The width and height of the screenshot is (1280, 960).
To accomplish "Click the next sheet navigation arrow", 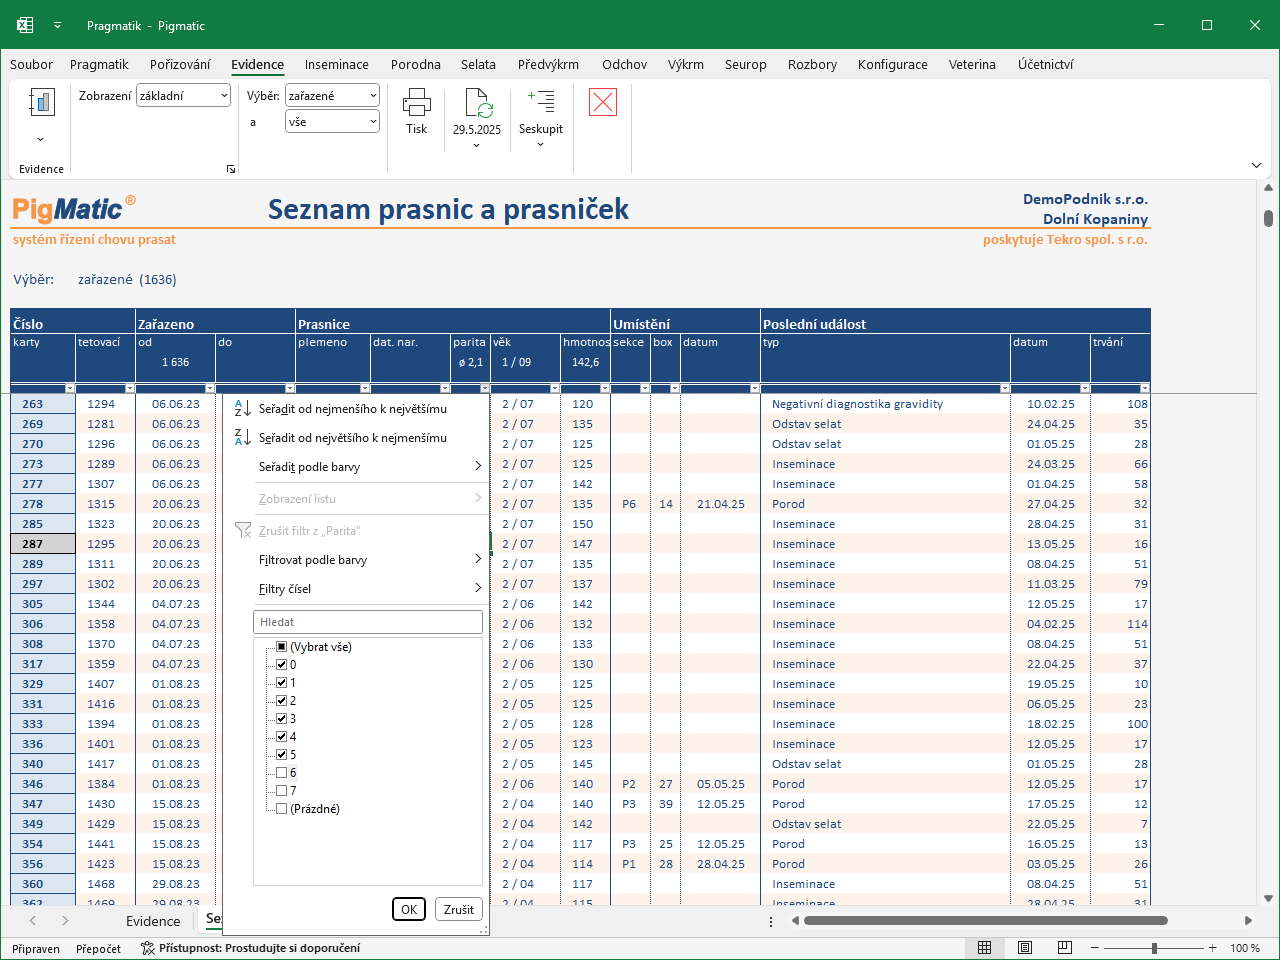I will (65, 920).
